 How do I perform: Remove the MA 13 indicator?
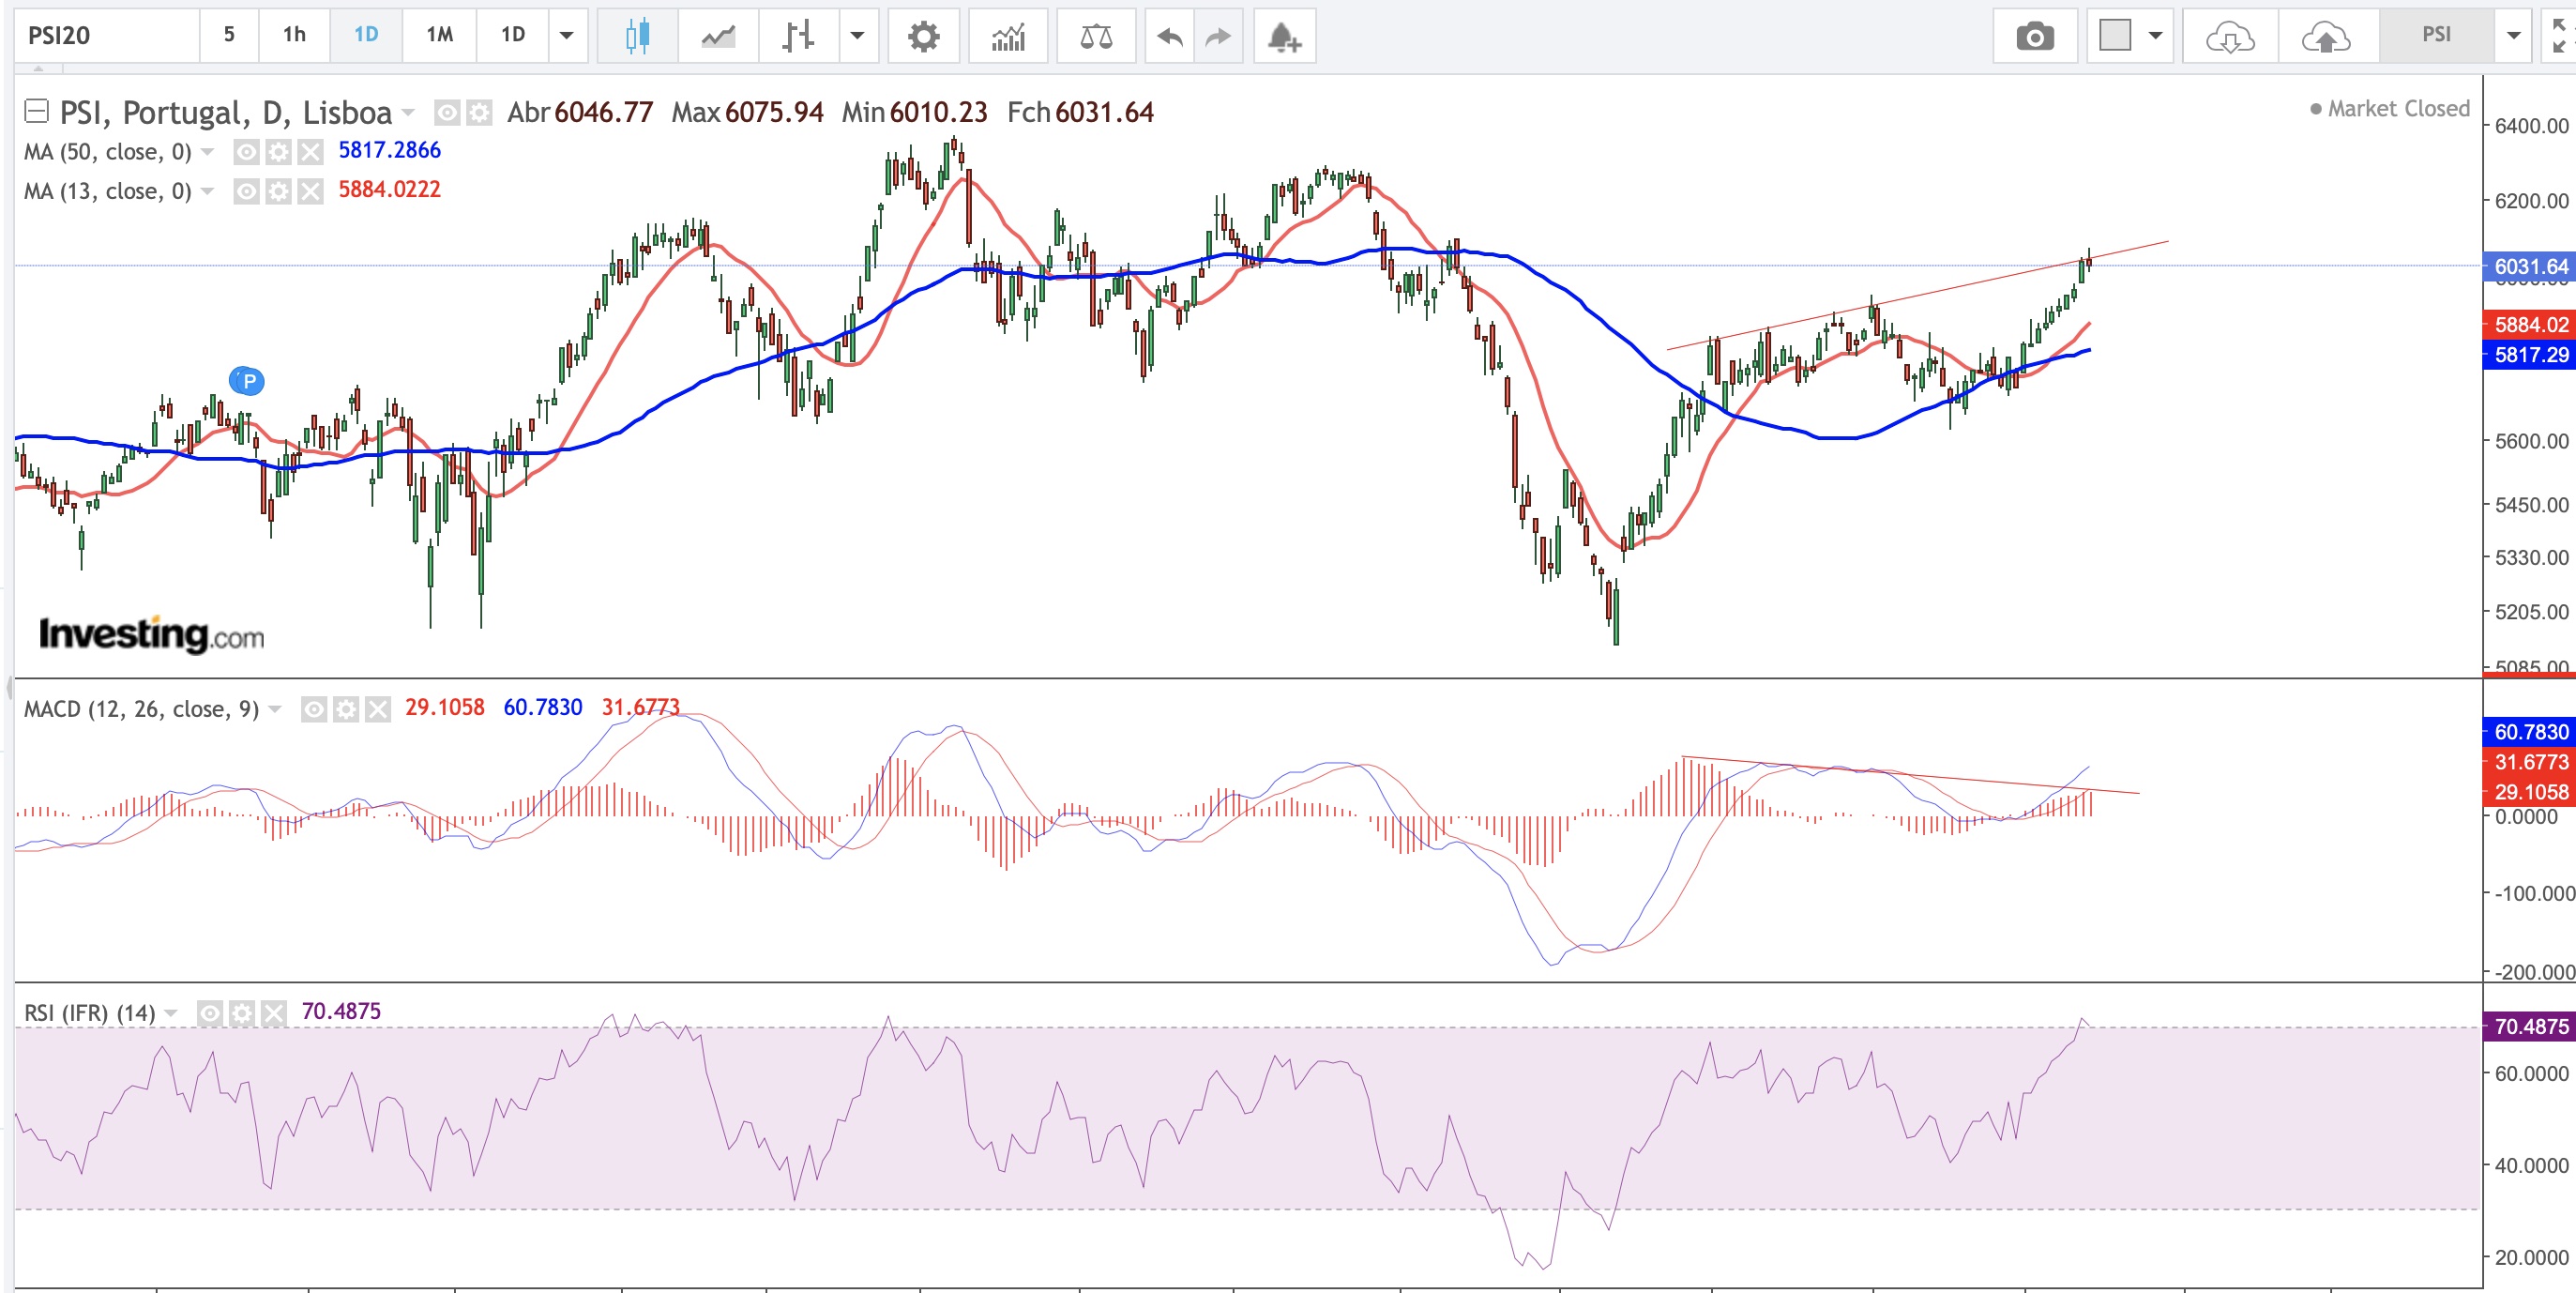311,190
